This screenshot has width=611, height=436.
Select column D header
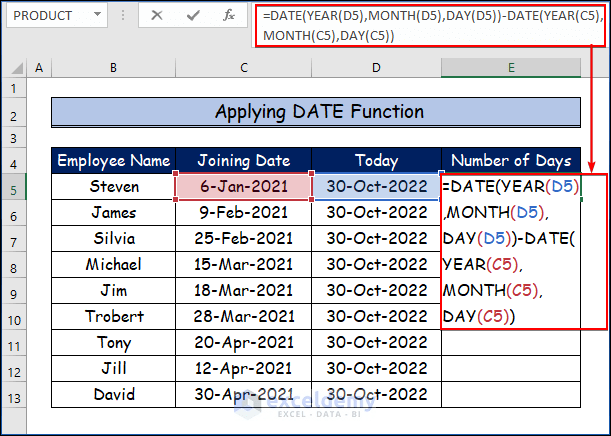(376, 68)
